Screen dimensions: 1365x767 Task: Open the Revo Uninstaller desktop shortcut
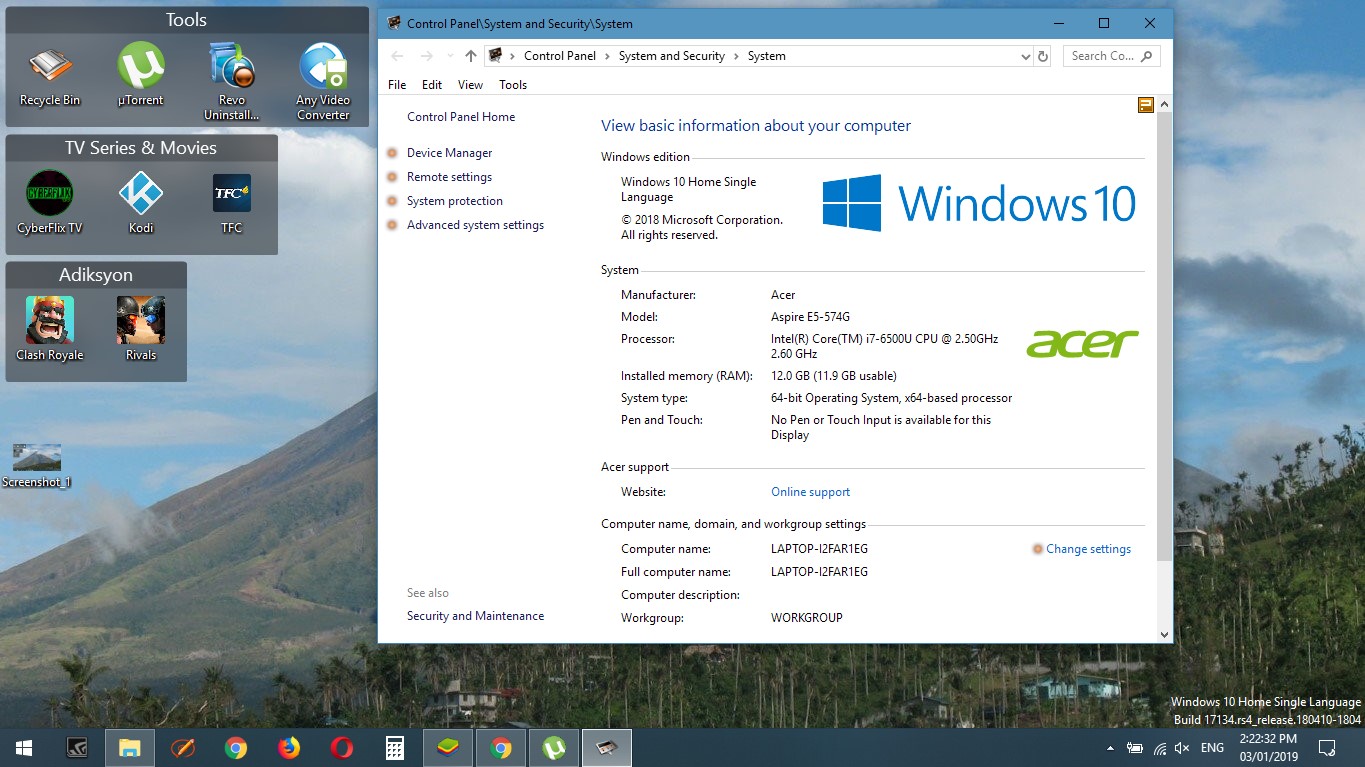point(232,82)
